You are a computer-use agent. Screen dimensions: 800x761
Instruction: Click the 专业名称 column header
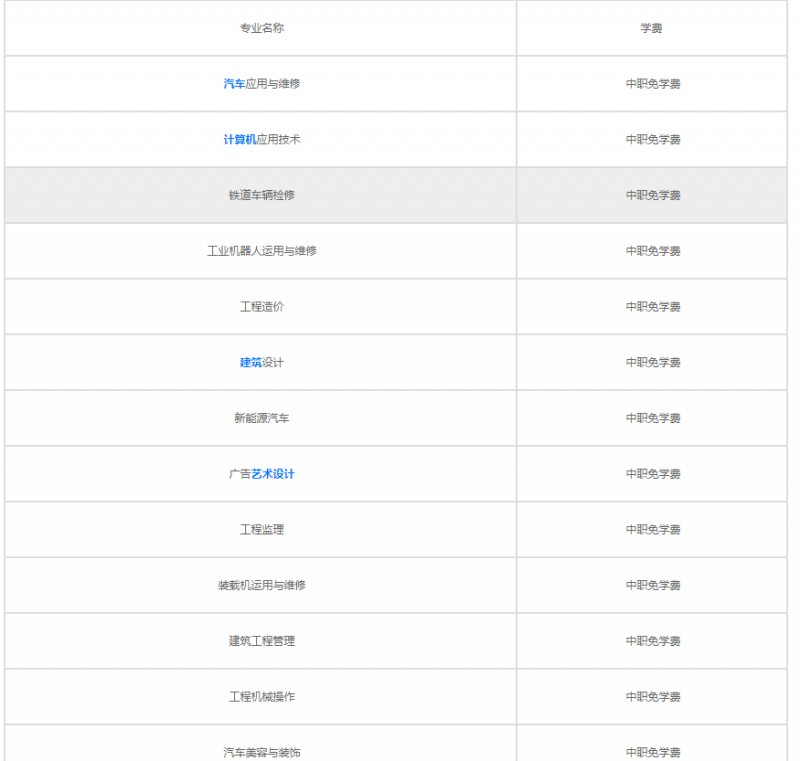coord(261,28)
